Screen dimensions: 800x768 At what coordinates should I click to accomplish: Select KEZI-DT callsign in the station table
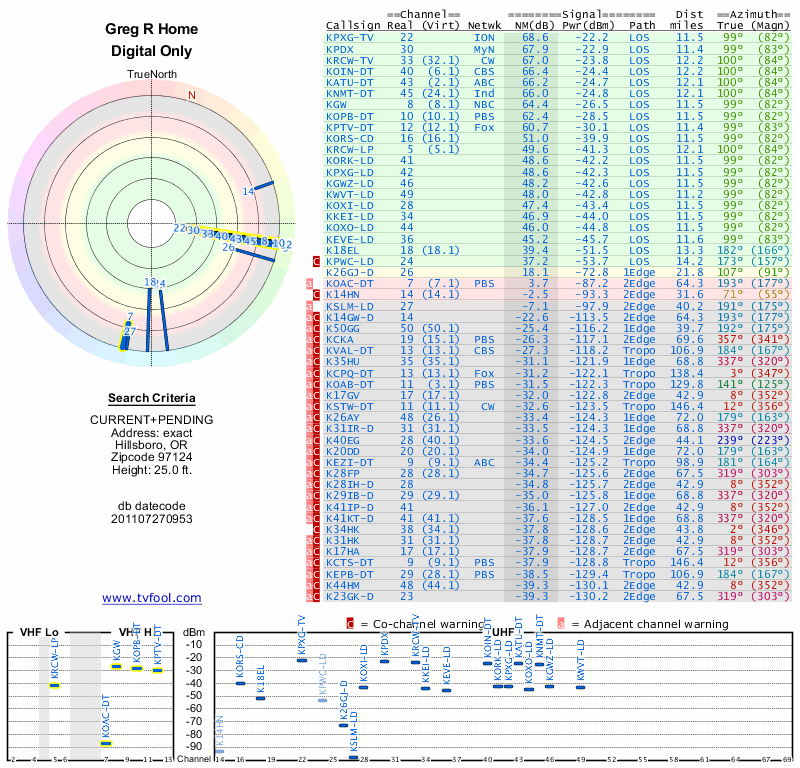[x=350, y=463]
